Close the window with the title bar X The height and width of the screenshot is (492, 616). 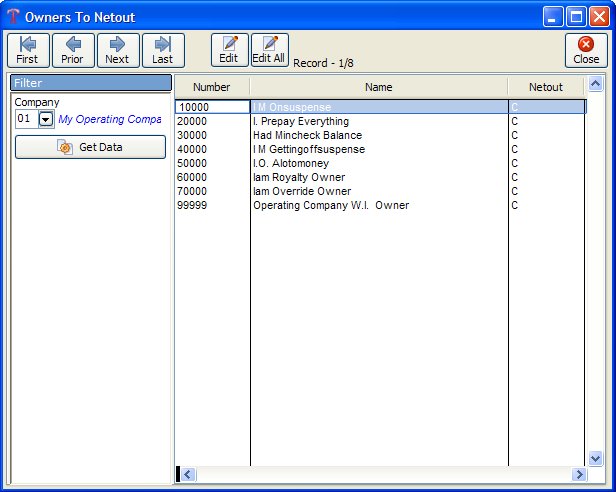click(600, 17)
